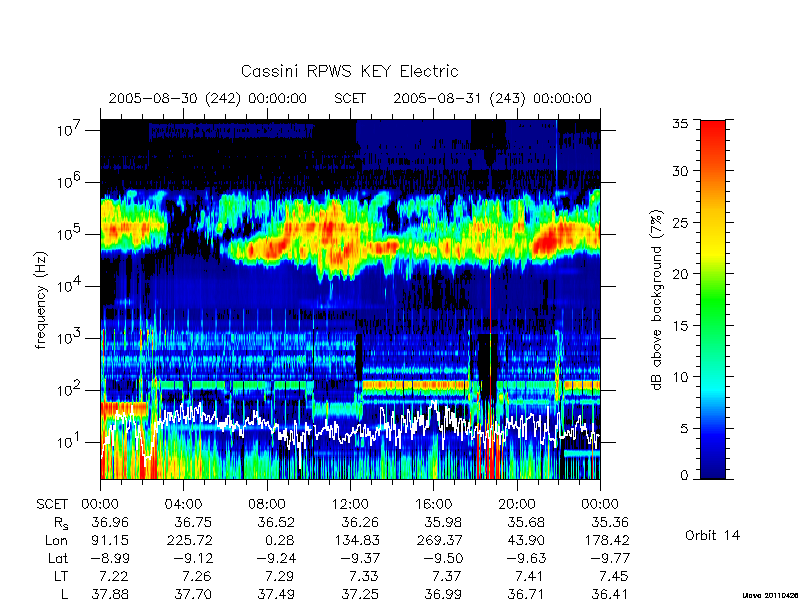The height and width of the screenshot is (600, 800).
Task: Click the colorbar label "30"
Action: click(680, 170)
